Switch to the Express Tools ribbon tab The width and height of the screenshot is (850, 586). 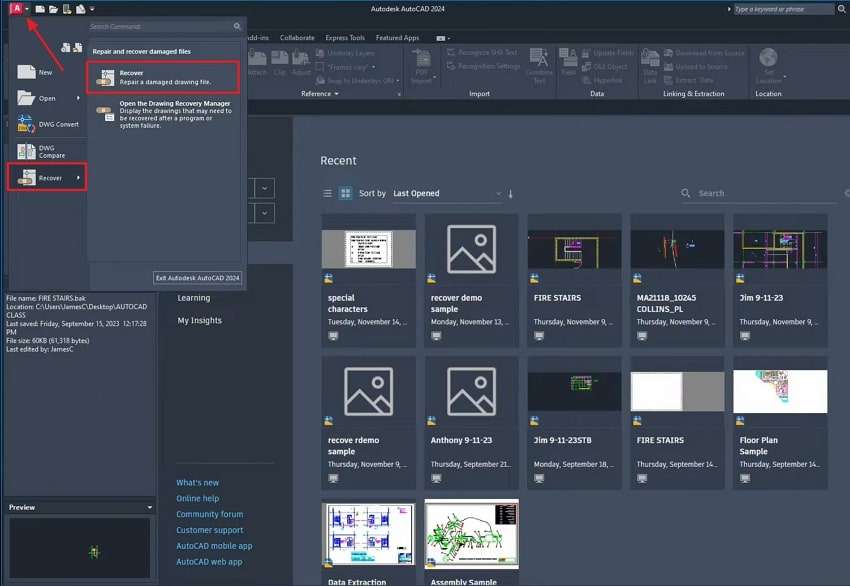(345, 37)
